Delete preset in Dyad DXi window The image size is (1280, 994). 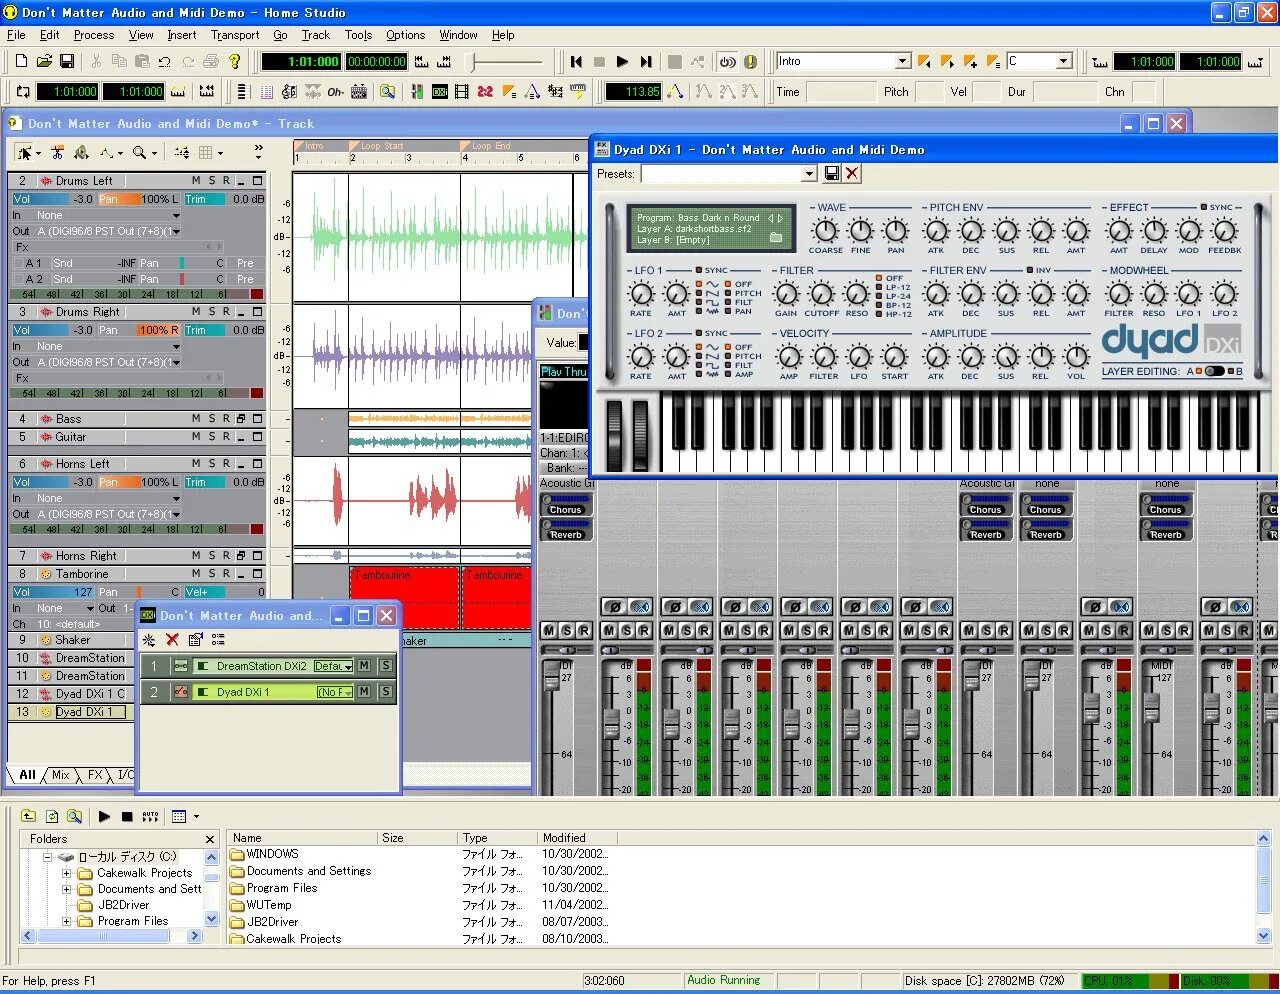point(852,174)
